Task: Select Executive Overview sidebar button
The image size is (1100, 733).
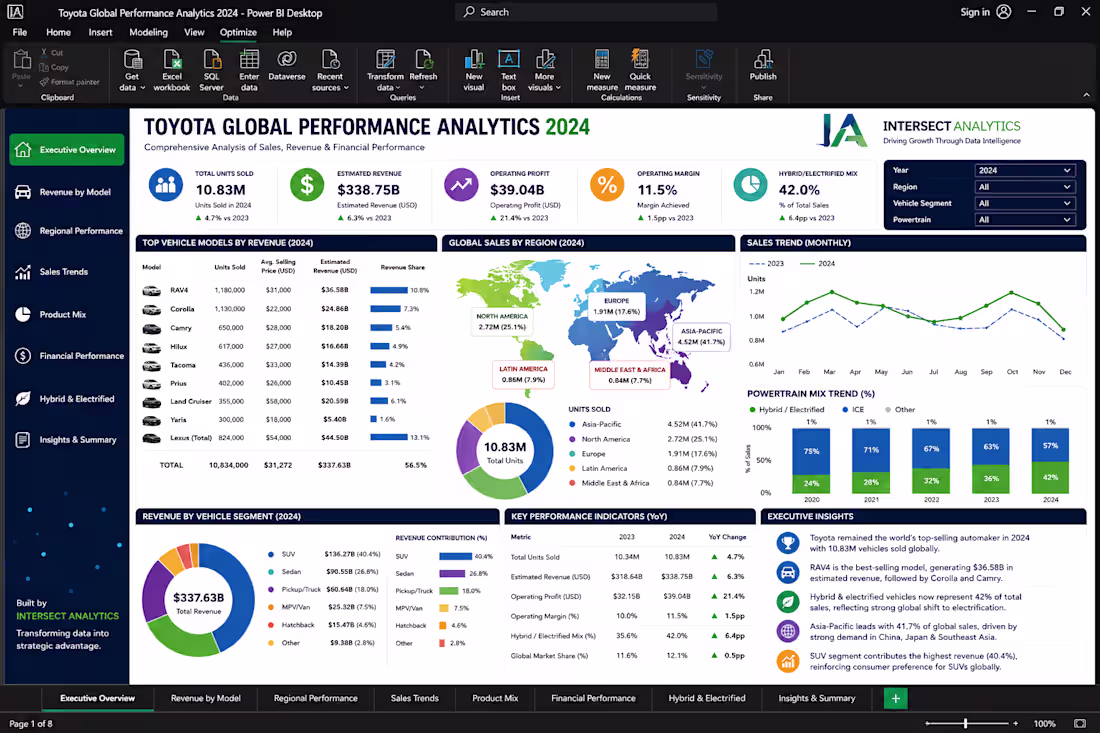Action: point(67,149)
